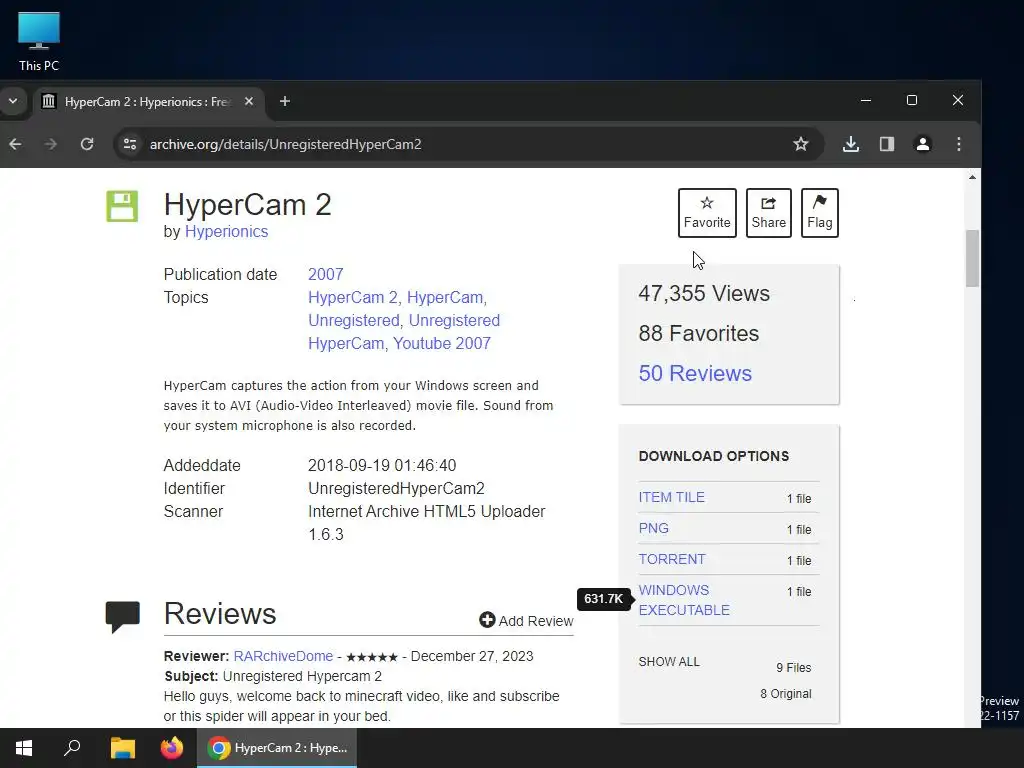This screenshot has height=768, width=1024.
Task: Open the Youtube 2007 topic link
Action: (x=441, y=344)
